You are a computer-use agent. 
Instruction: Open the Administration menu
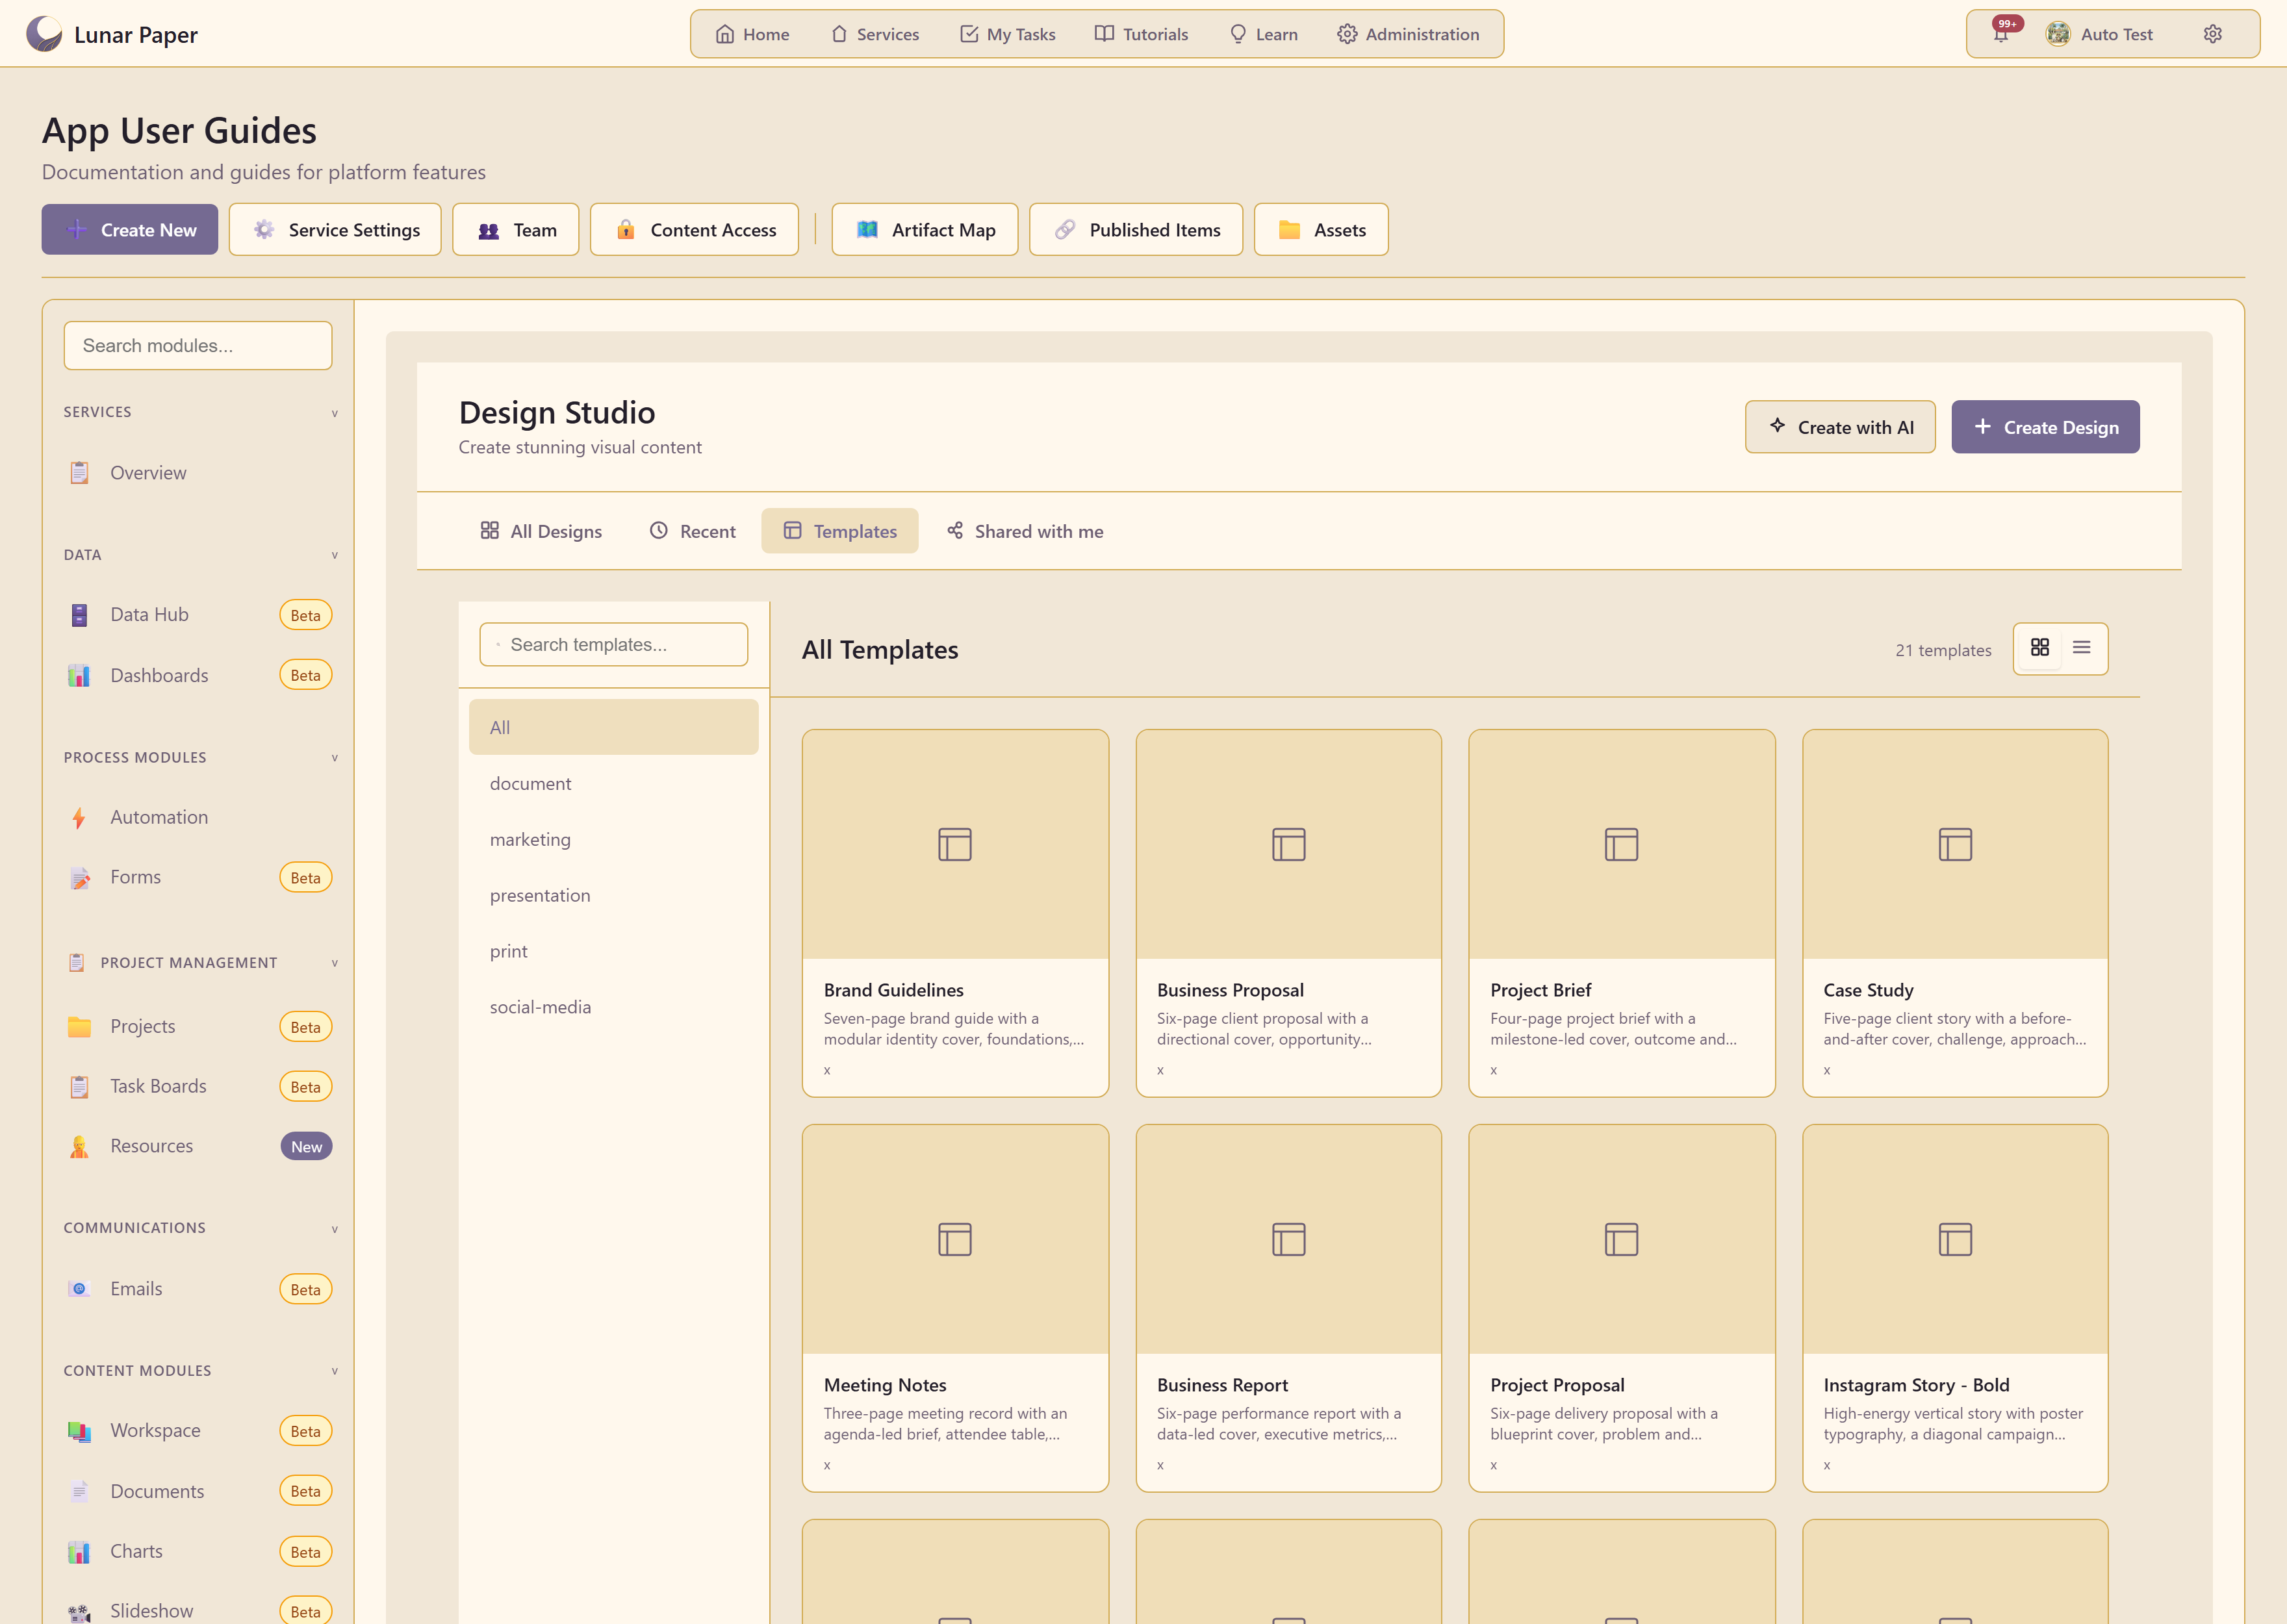pos(1408,34)
